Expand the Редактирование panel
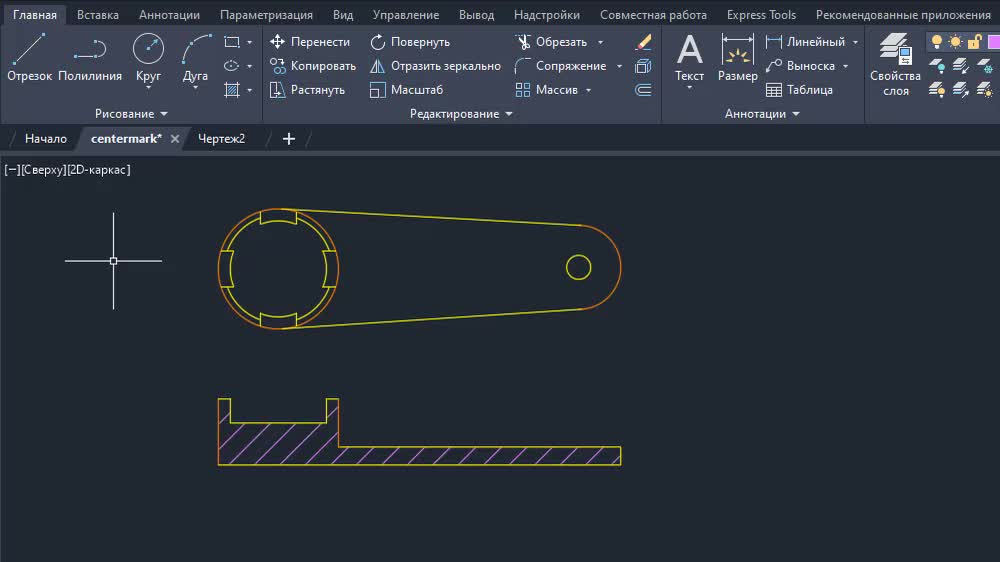 [460, 114]
